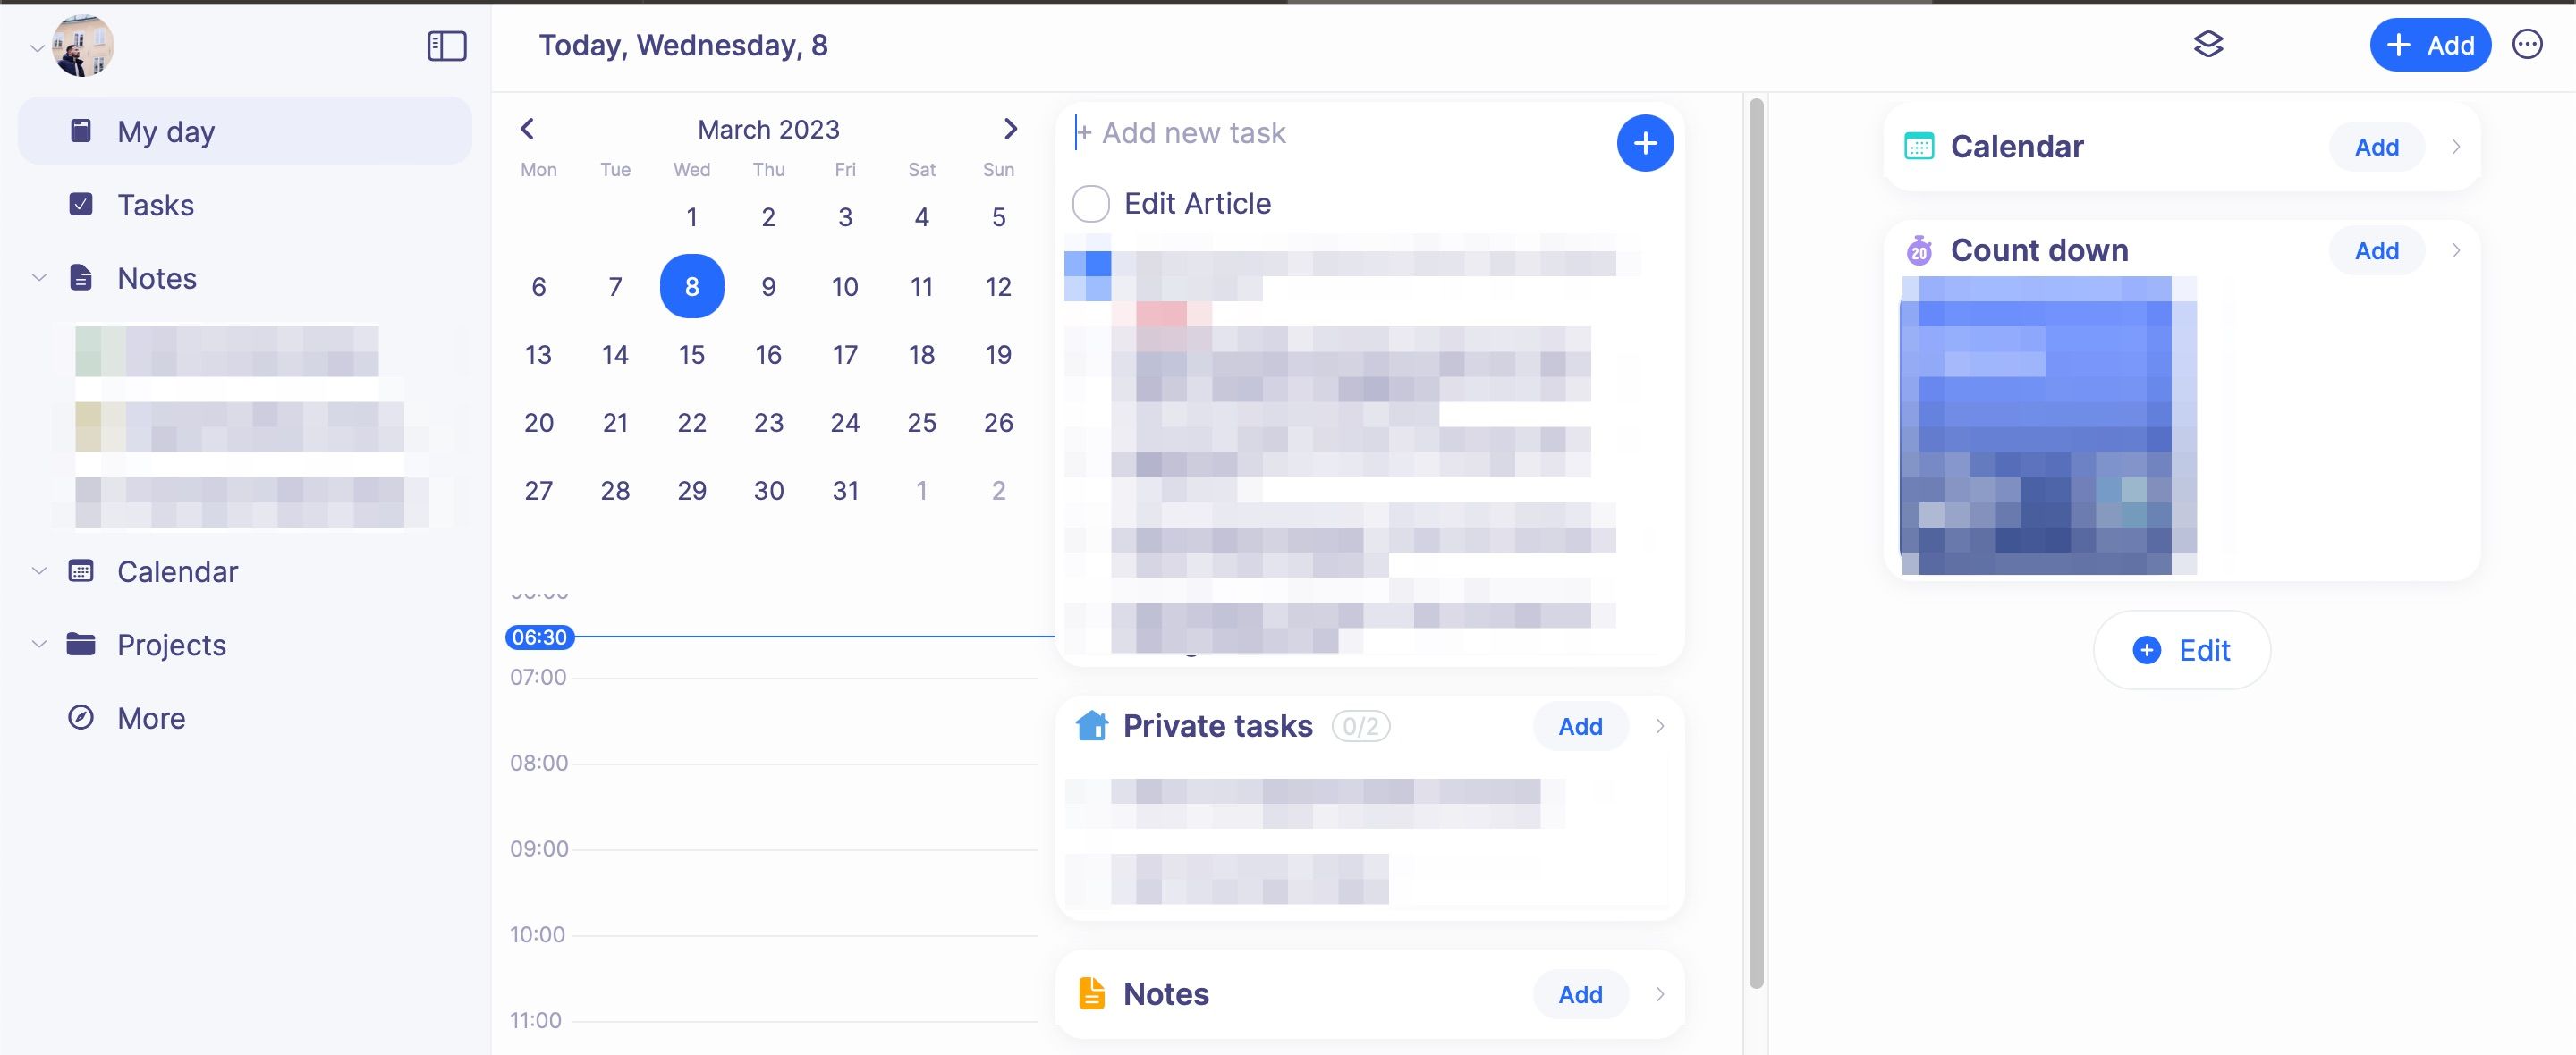The width and height of the screenshot is (2576, 1055).
Task: Click the round blue plus task button
Action: click(1644, 143)
